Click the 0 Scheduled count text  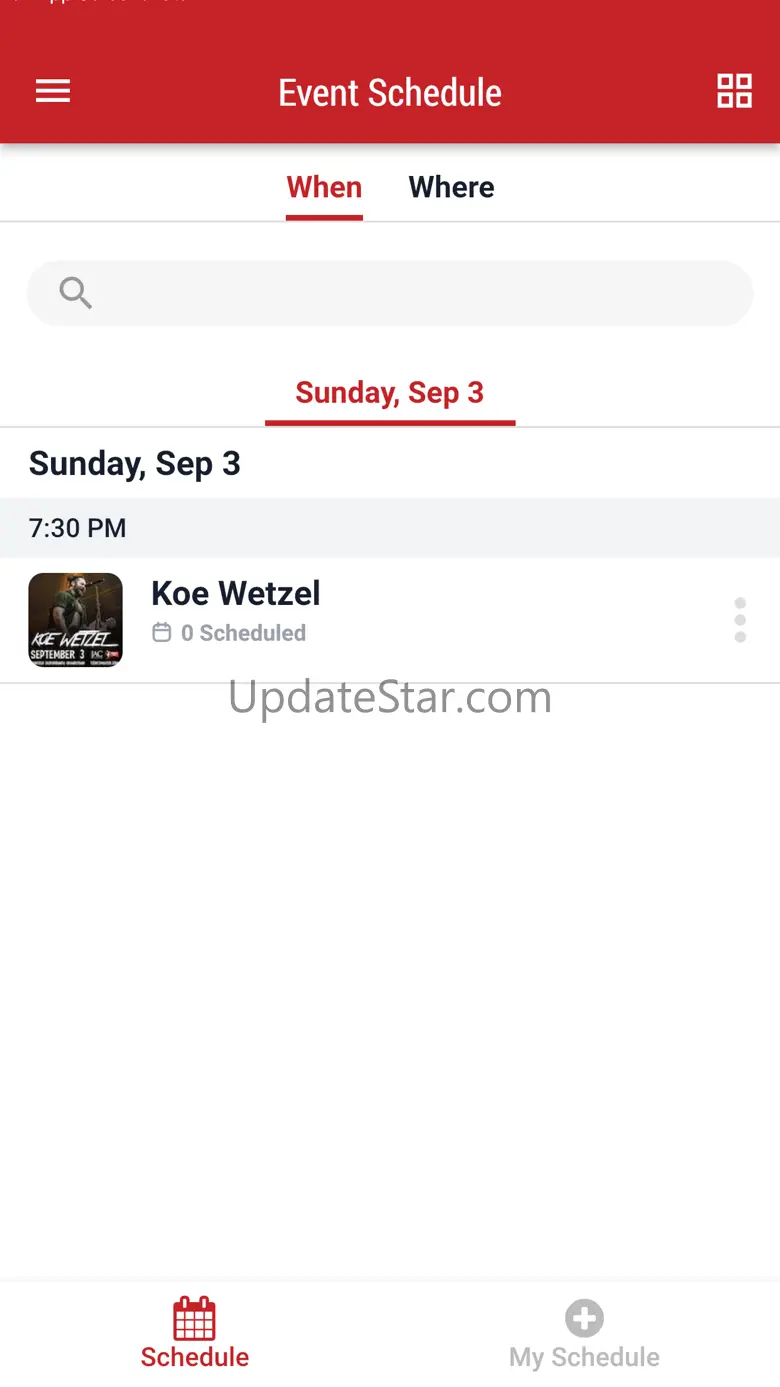pos(243,633)
